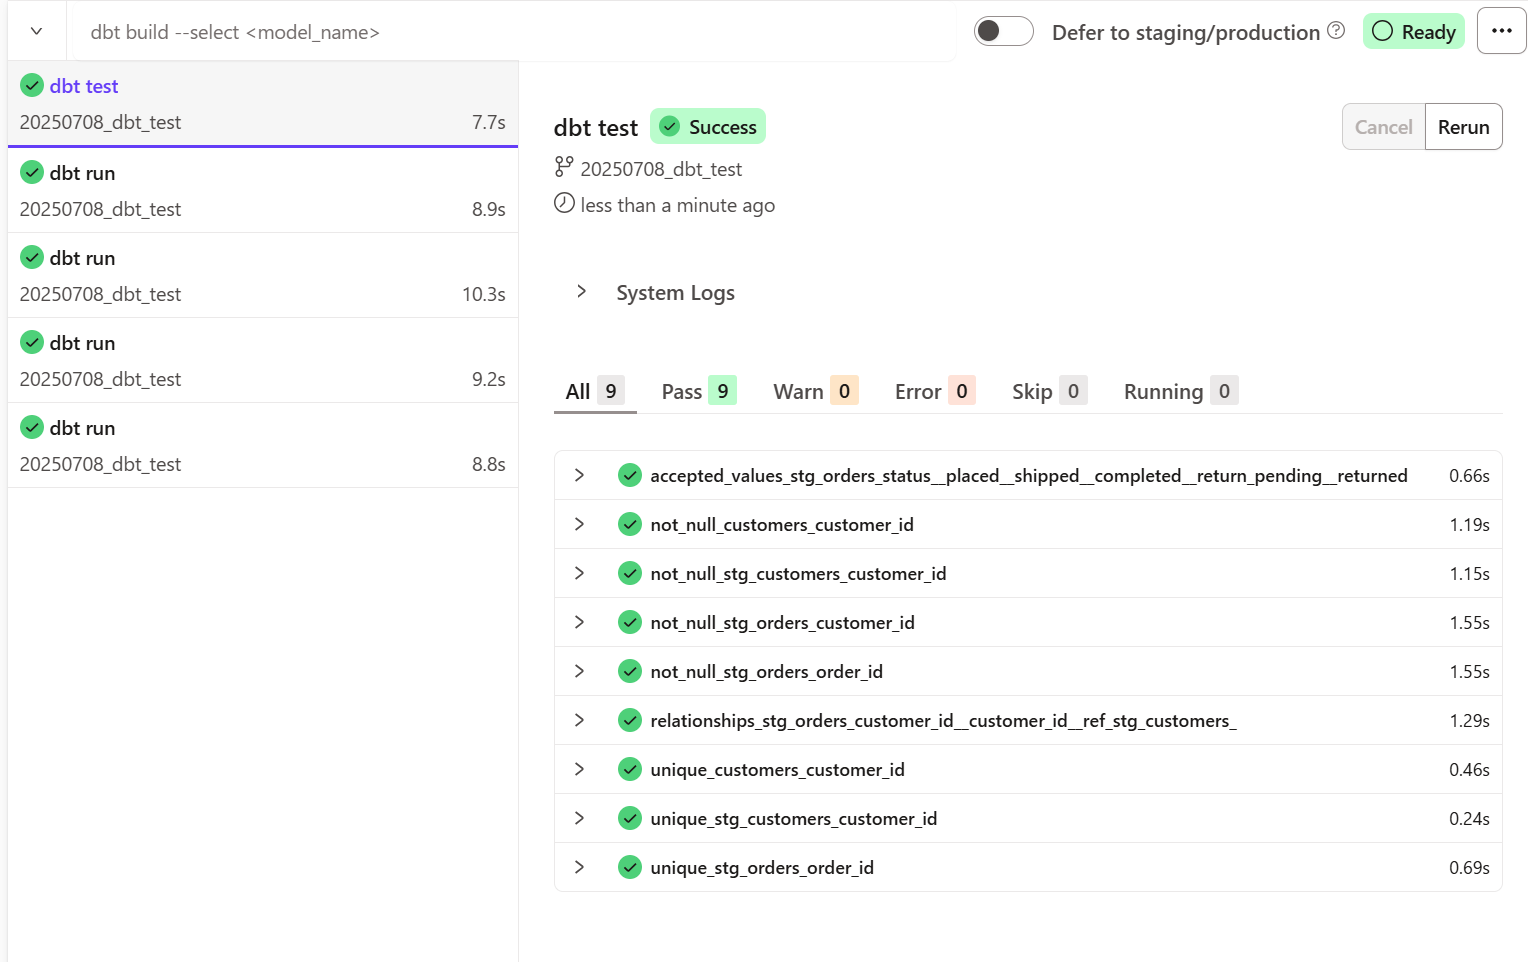Switch to the Pass 9 tab
Viewport: 1528px width, 962px height.
click(x=698, y=391)
